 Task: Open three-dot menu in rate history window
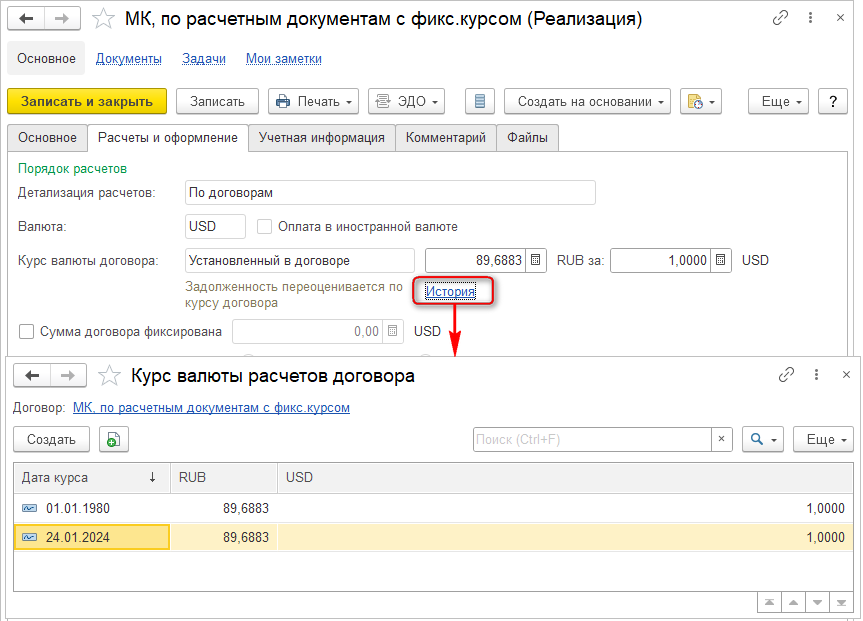pos(816,375)
